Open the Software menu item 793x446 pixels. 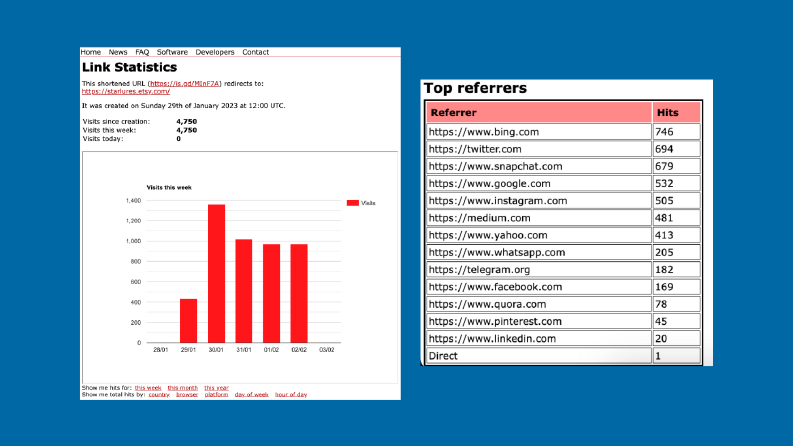172,52
